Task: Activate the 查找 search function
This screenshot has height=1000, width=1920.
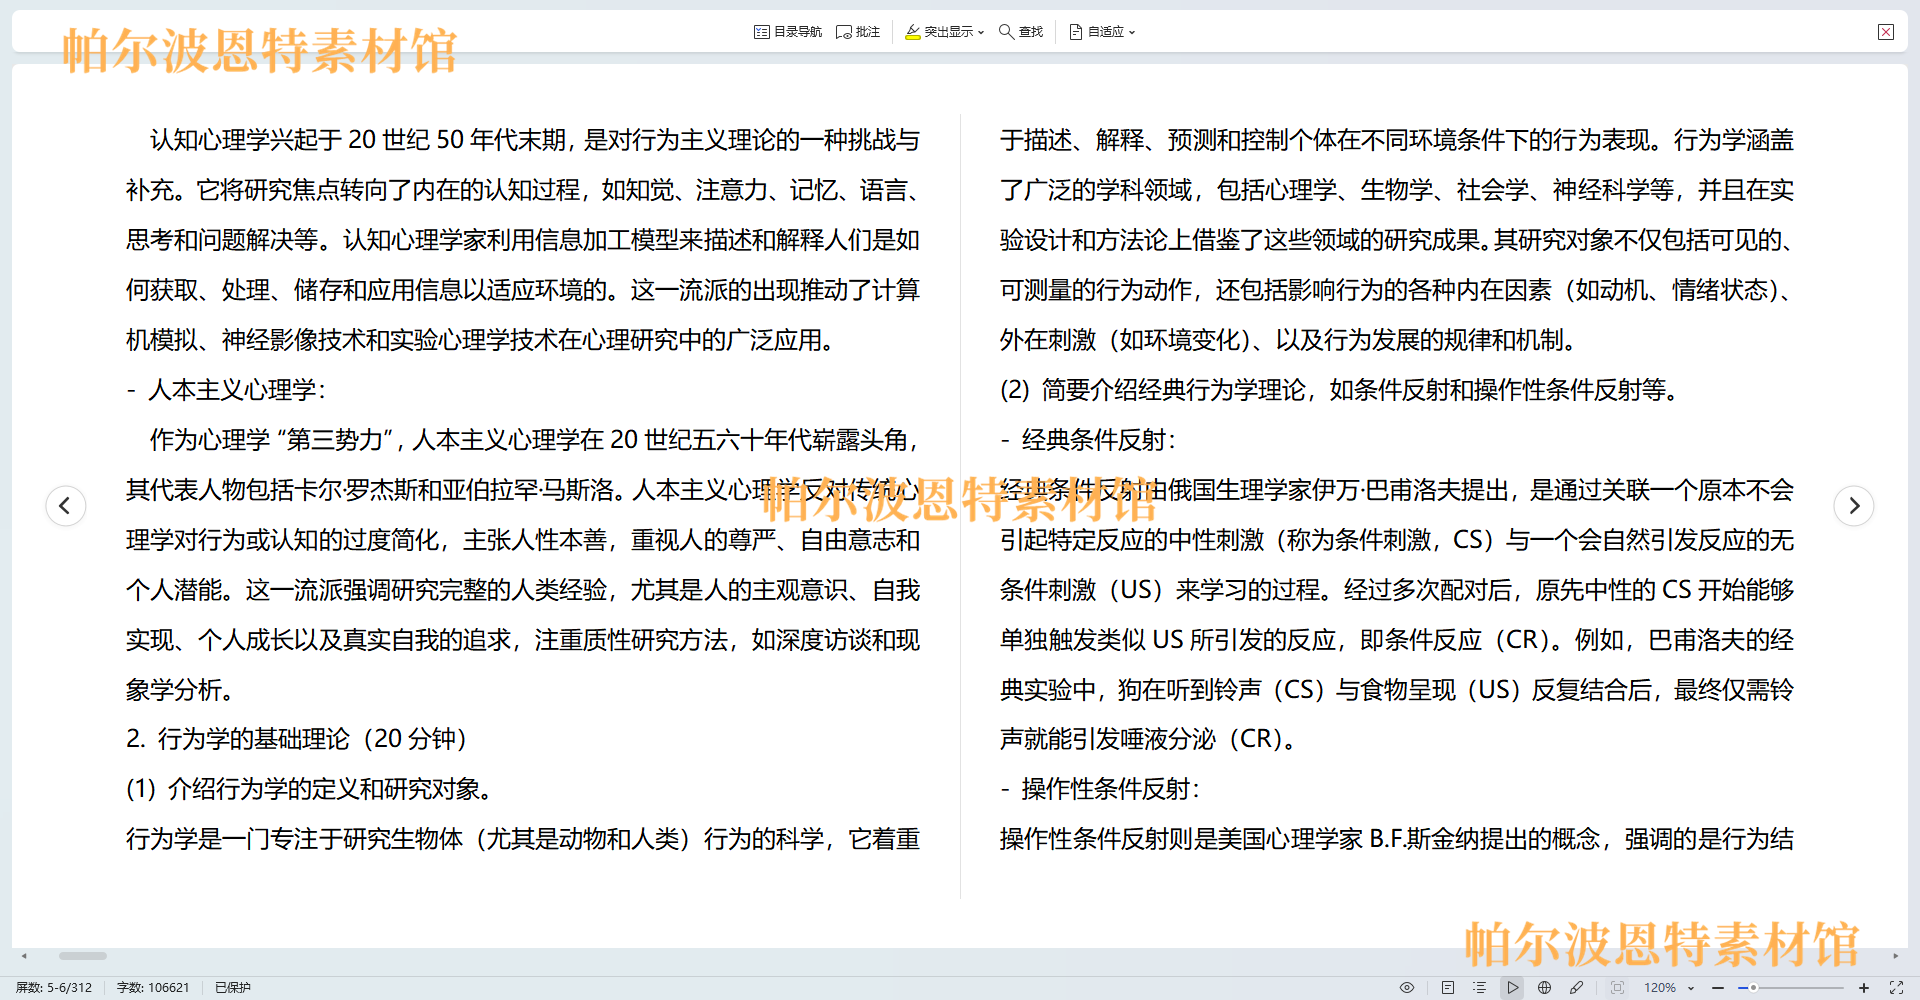Action: [x=1020, y=31]
